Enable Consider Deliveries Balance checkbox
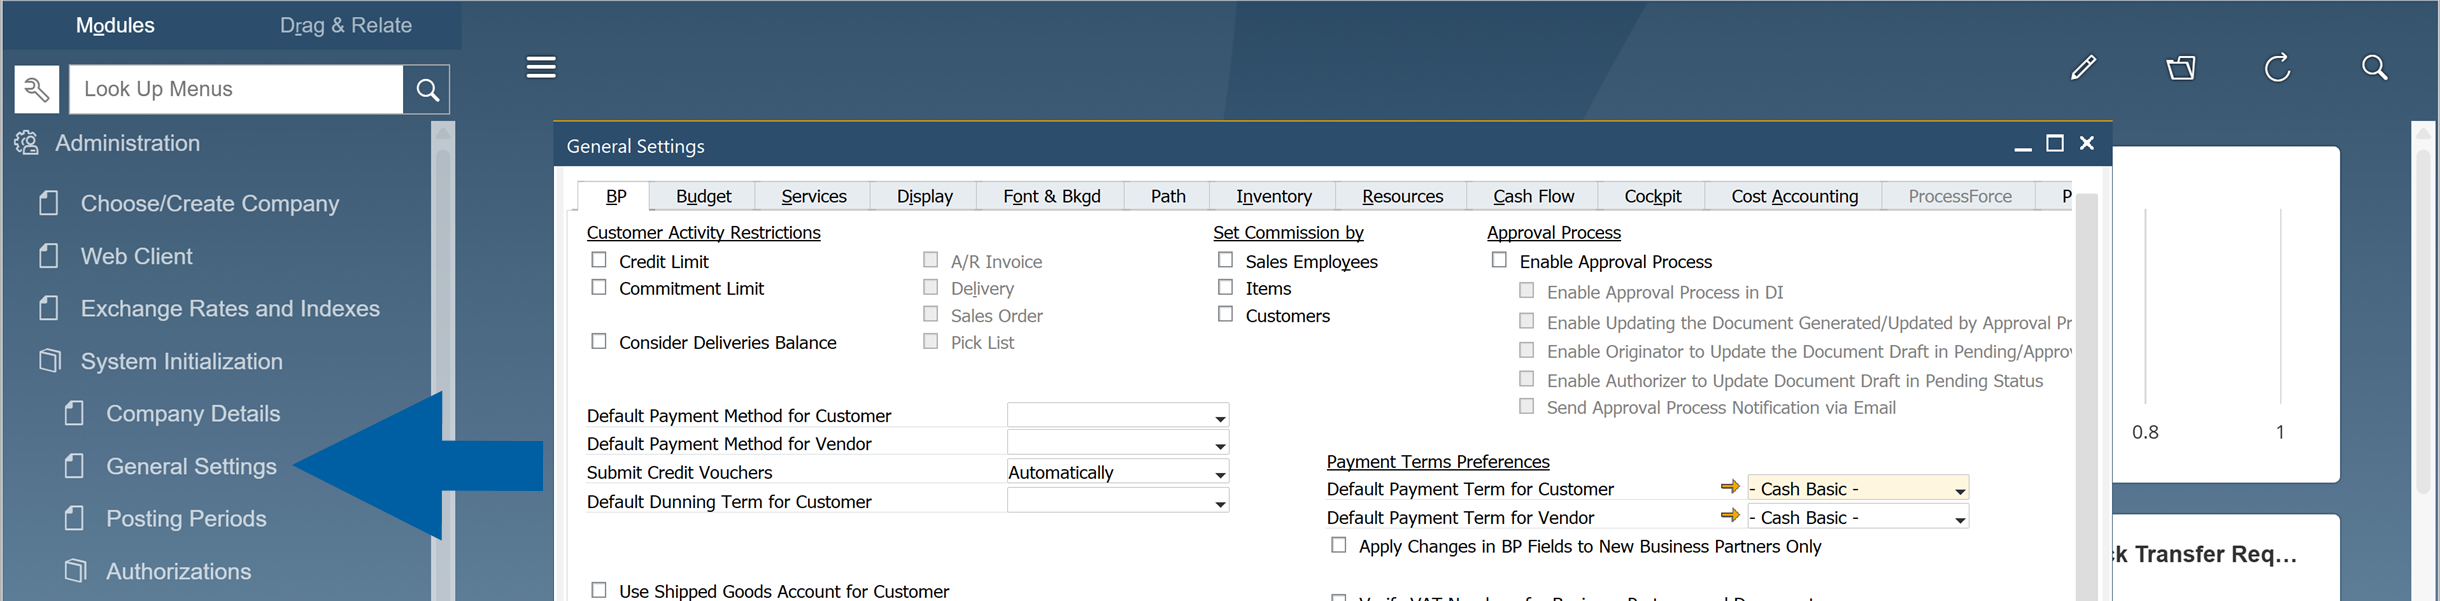The height and width of the screenshot is (601, 2440). (599, 341)
